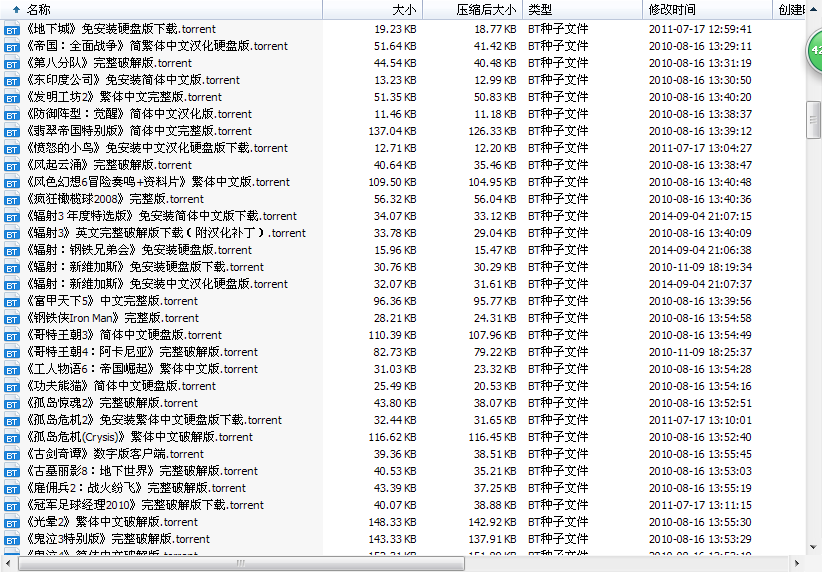
Task: Click modified time 2014-09-04 21:07:15
Action: (700, 216)
